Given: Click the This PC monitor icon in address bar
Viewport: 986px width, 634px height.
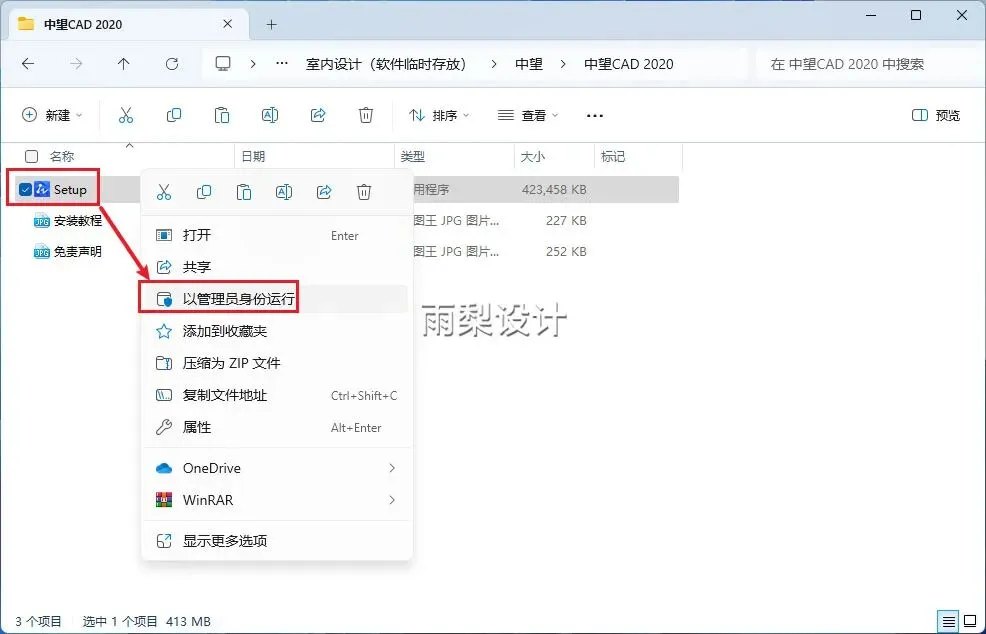Looking at the screenshot, I should (x=223, y=64).
